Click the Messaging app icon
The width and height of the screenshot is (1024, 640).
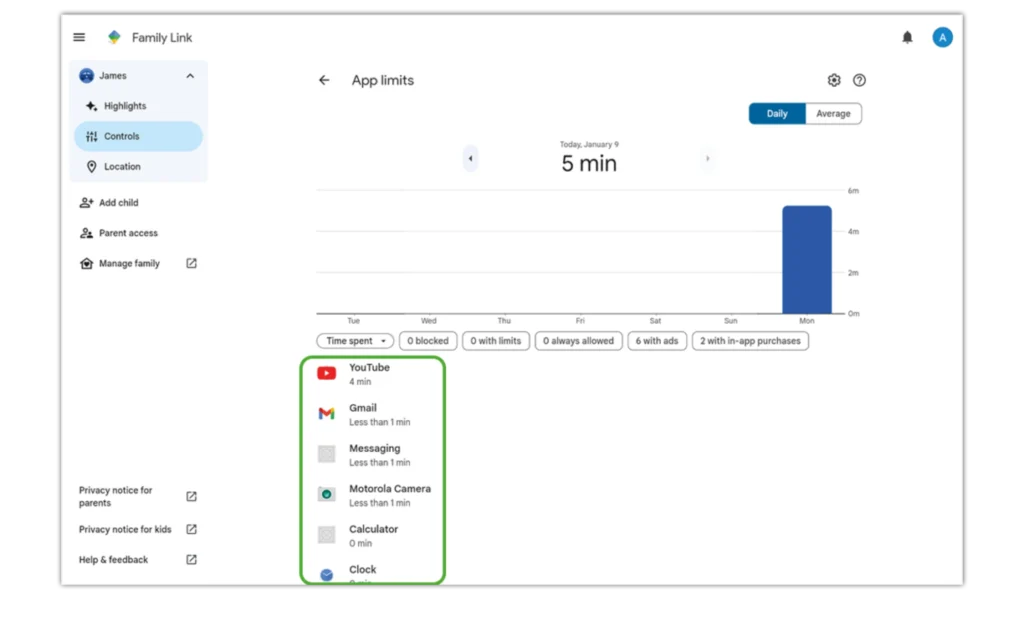(327, 454)
